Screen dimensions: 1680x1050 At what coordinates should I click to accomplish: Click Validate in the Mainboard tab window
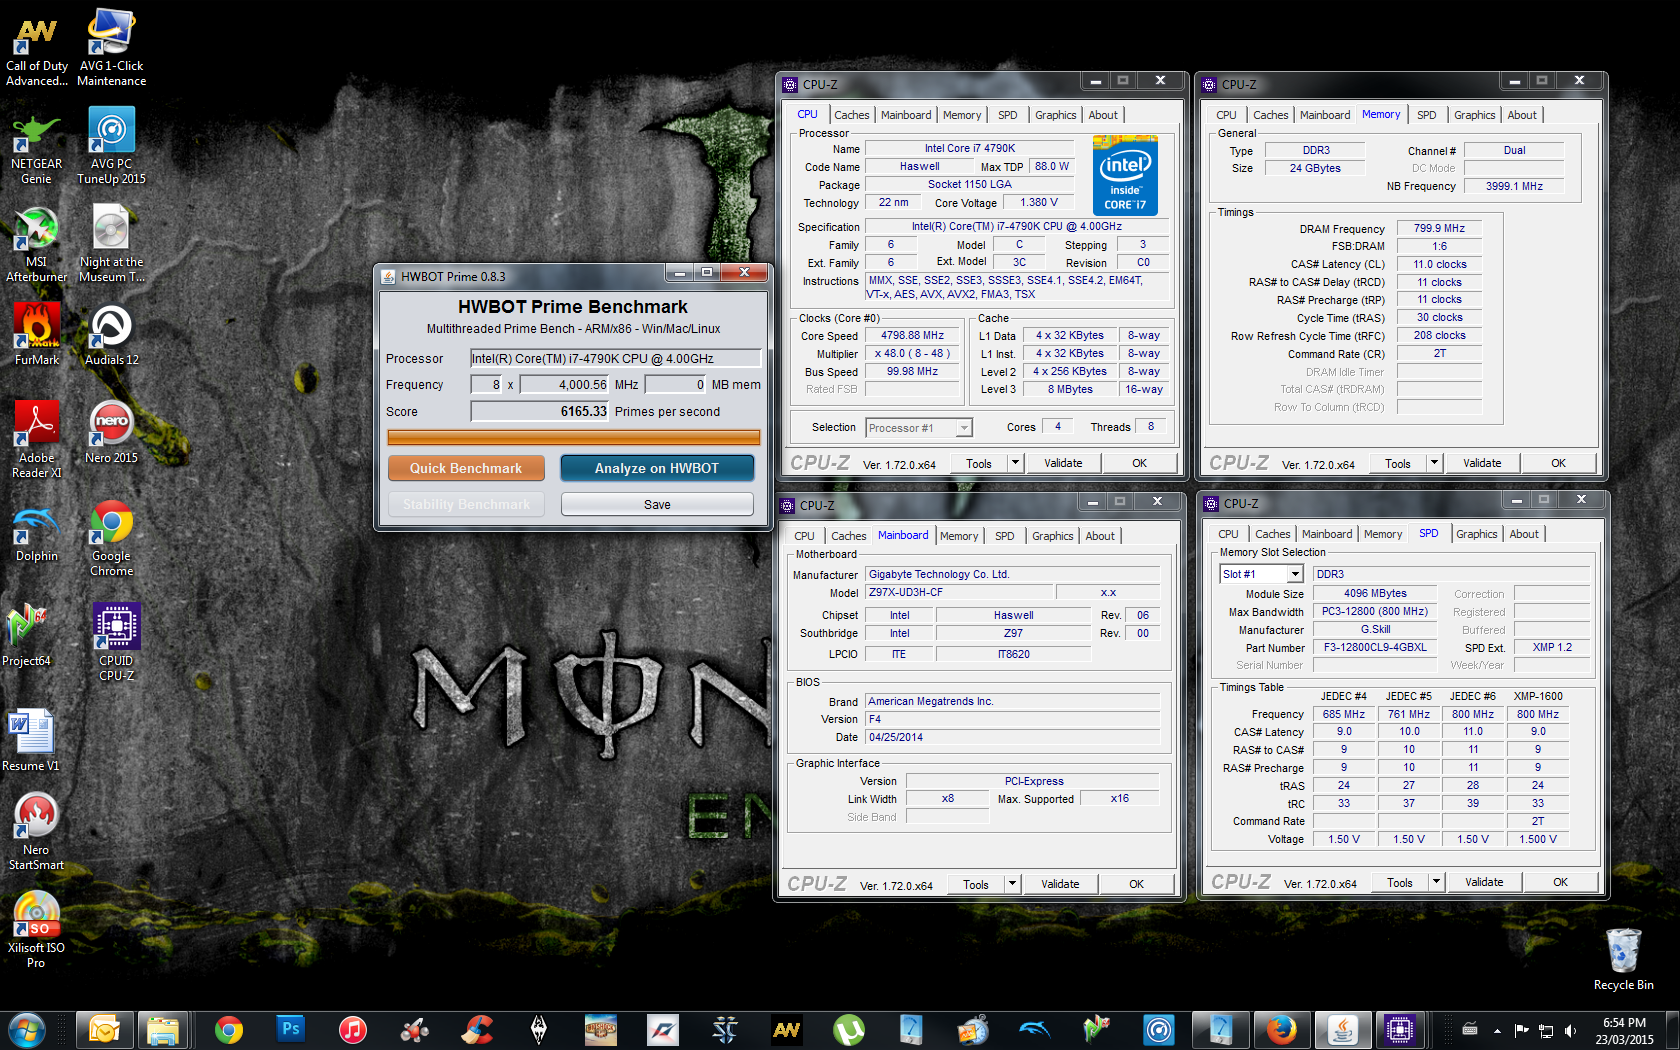click(1060, 884)
